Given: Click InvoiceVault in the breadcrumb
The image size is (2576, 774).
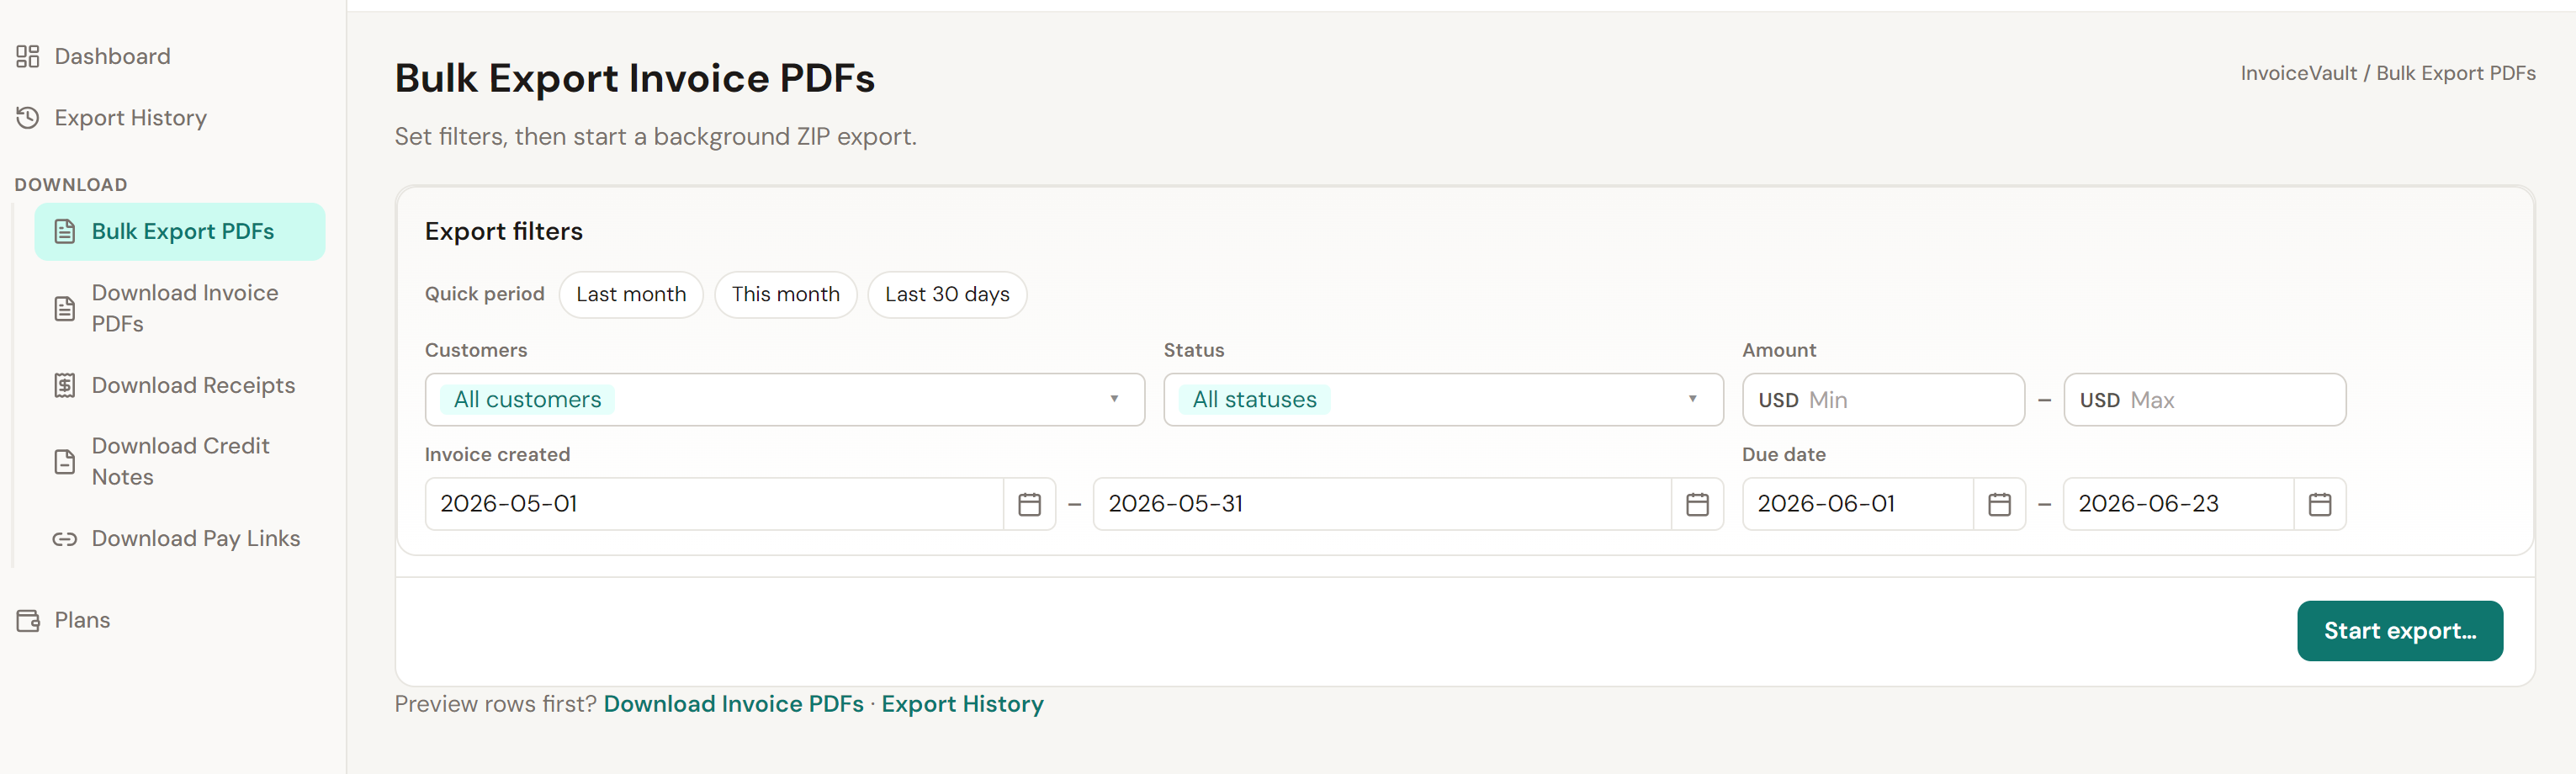Looking at the screenshot, I should point(2298,73).
